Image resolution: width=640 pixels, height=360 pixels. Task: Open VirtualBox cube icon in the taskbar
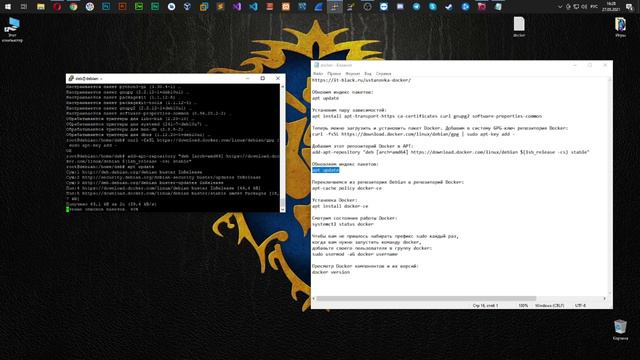[x=188, y=7]
